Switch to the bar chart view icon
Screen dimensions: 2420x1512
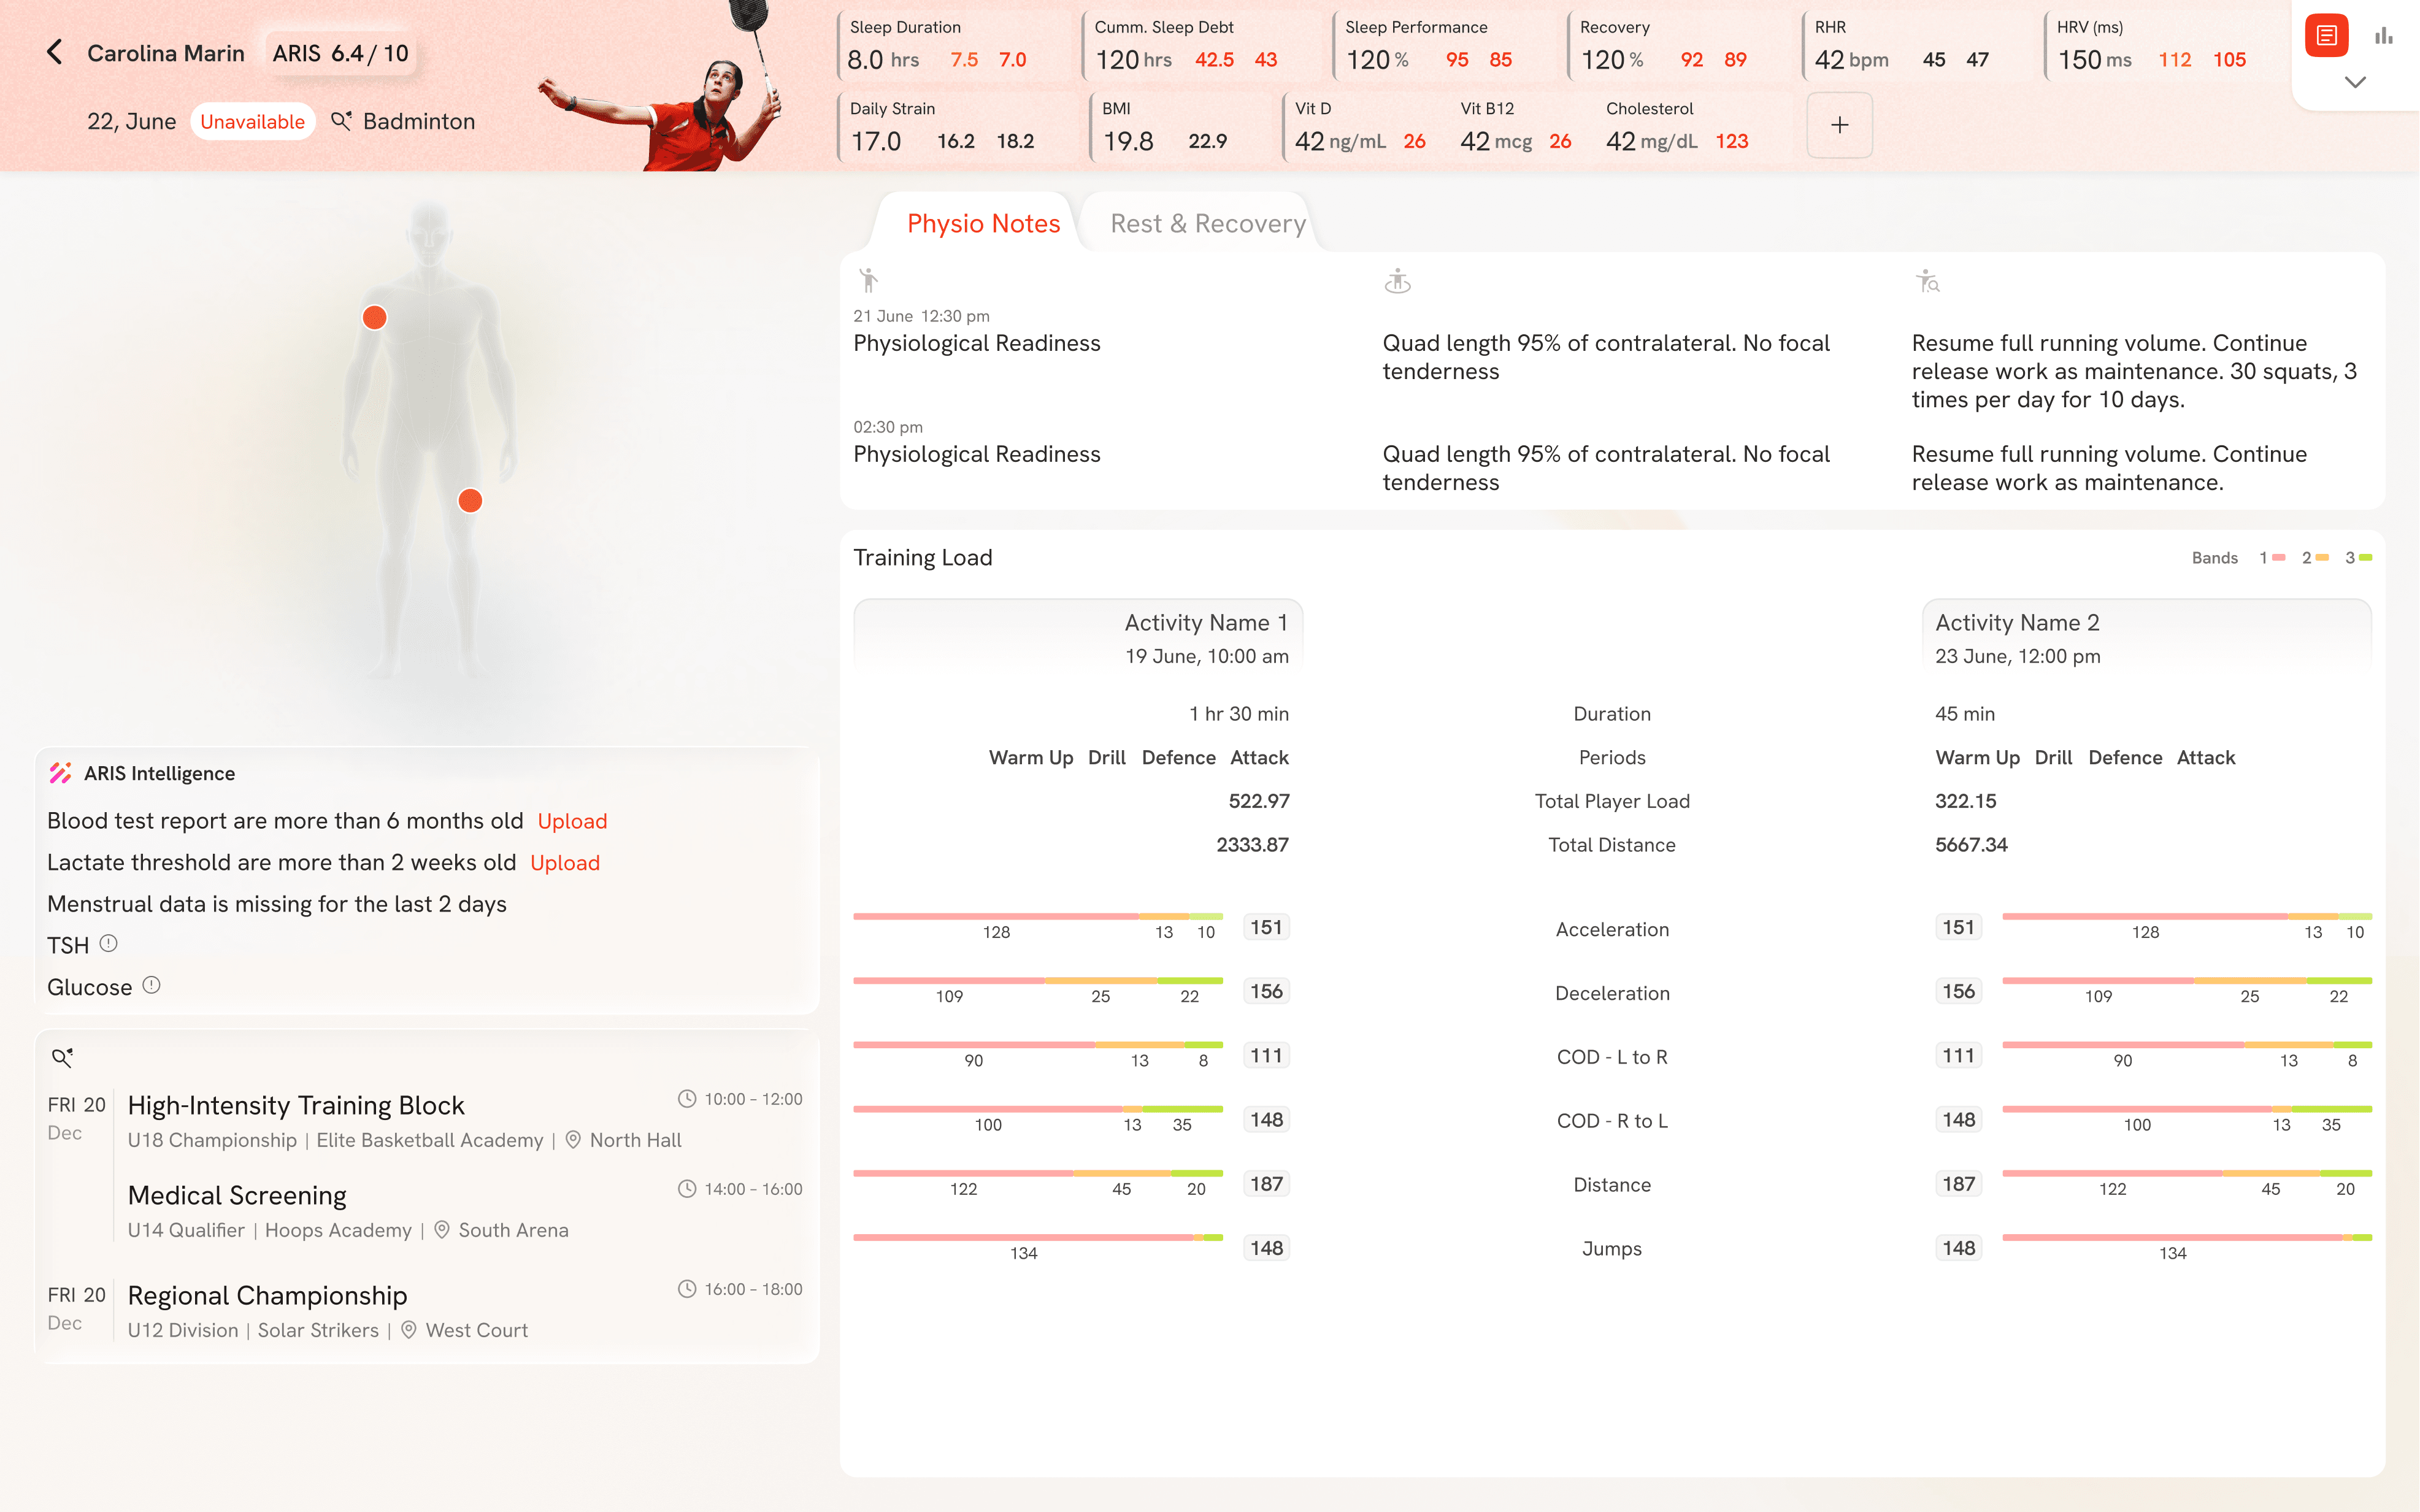pos(2384,36)
